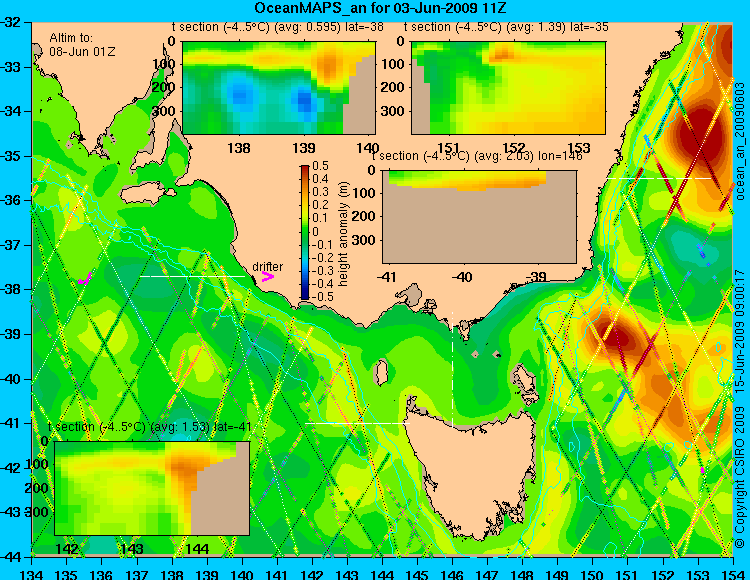Screen dimensions: 750x580
Task: Click Kangaroo Island off the South Australian coast
Action: pos(147,193)
